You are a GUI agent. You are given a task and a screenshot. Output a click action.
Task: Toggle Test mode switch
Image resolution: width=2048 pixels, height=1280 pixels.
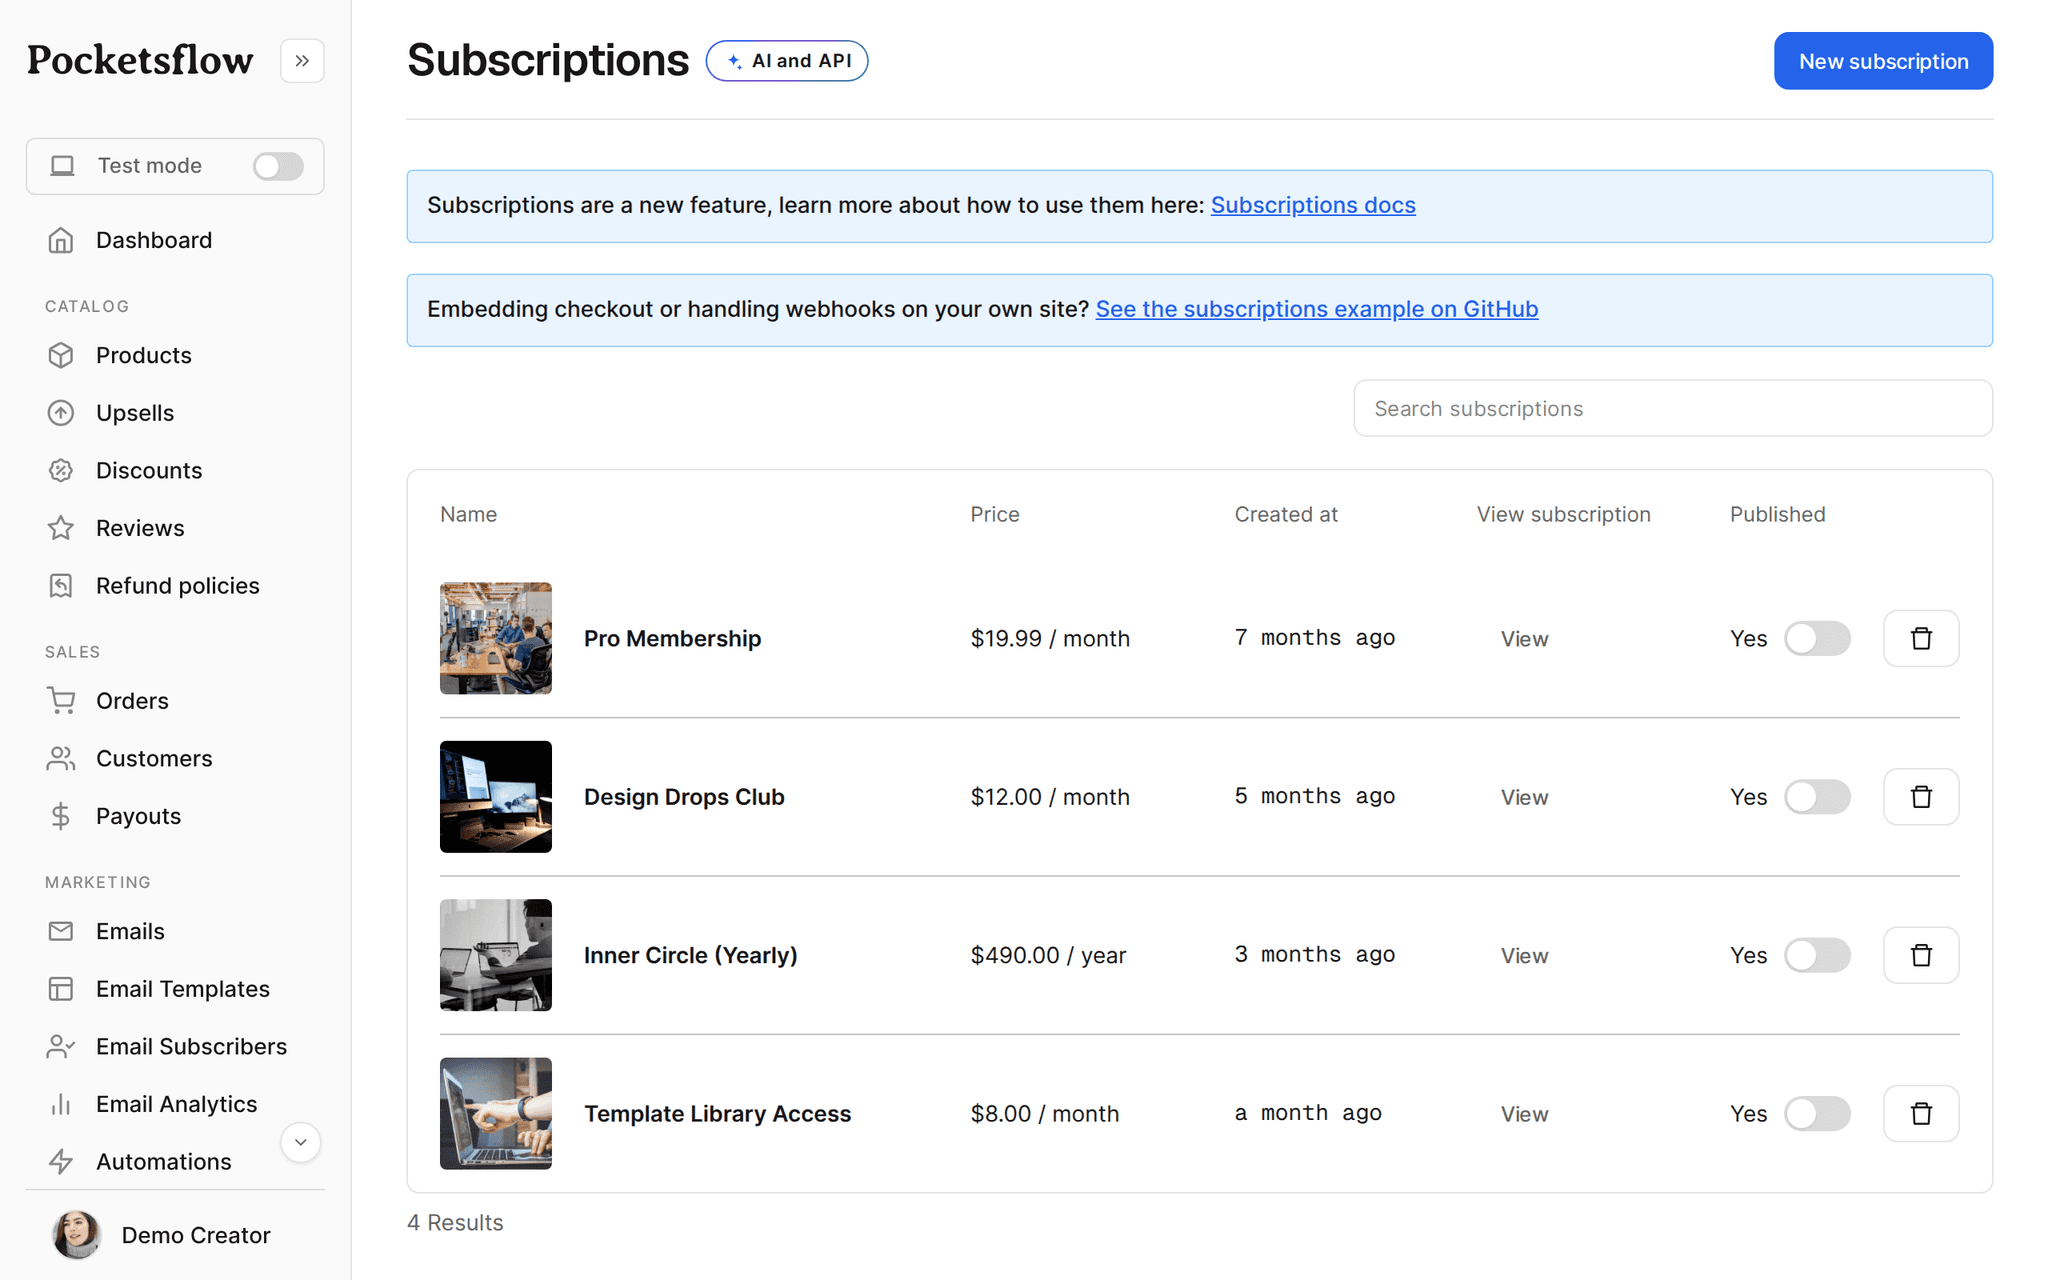(x=278, y=166)
